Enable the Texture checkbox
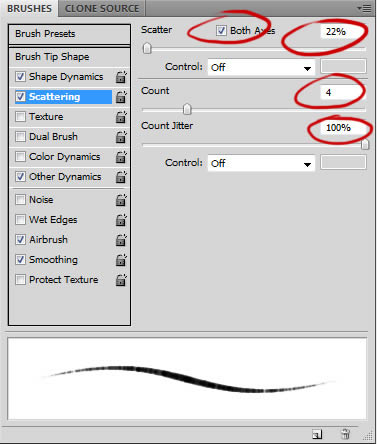Viewport: 377px width, 444px height. click(x=20, y=117)
